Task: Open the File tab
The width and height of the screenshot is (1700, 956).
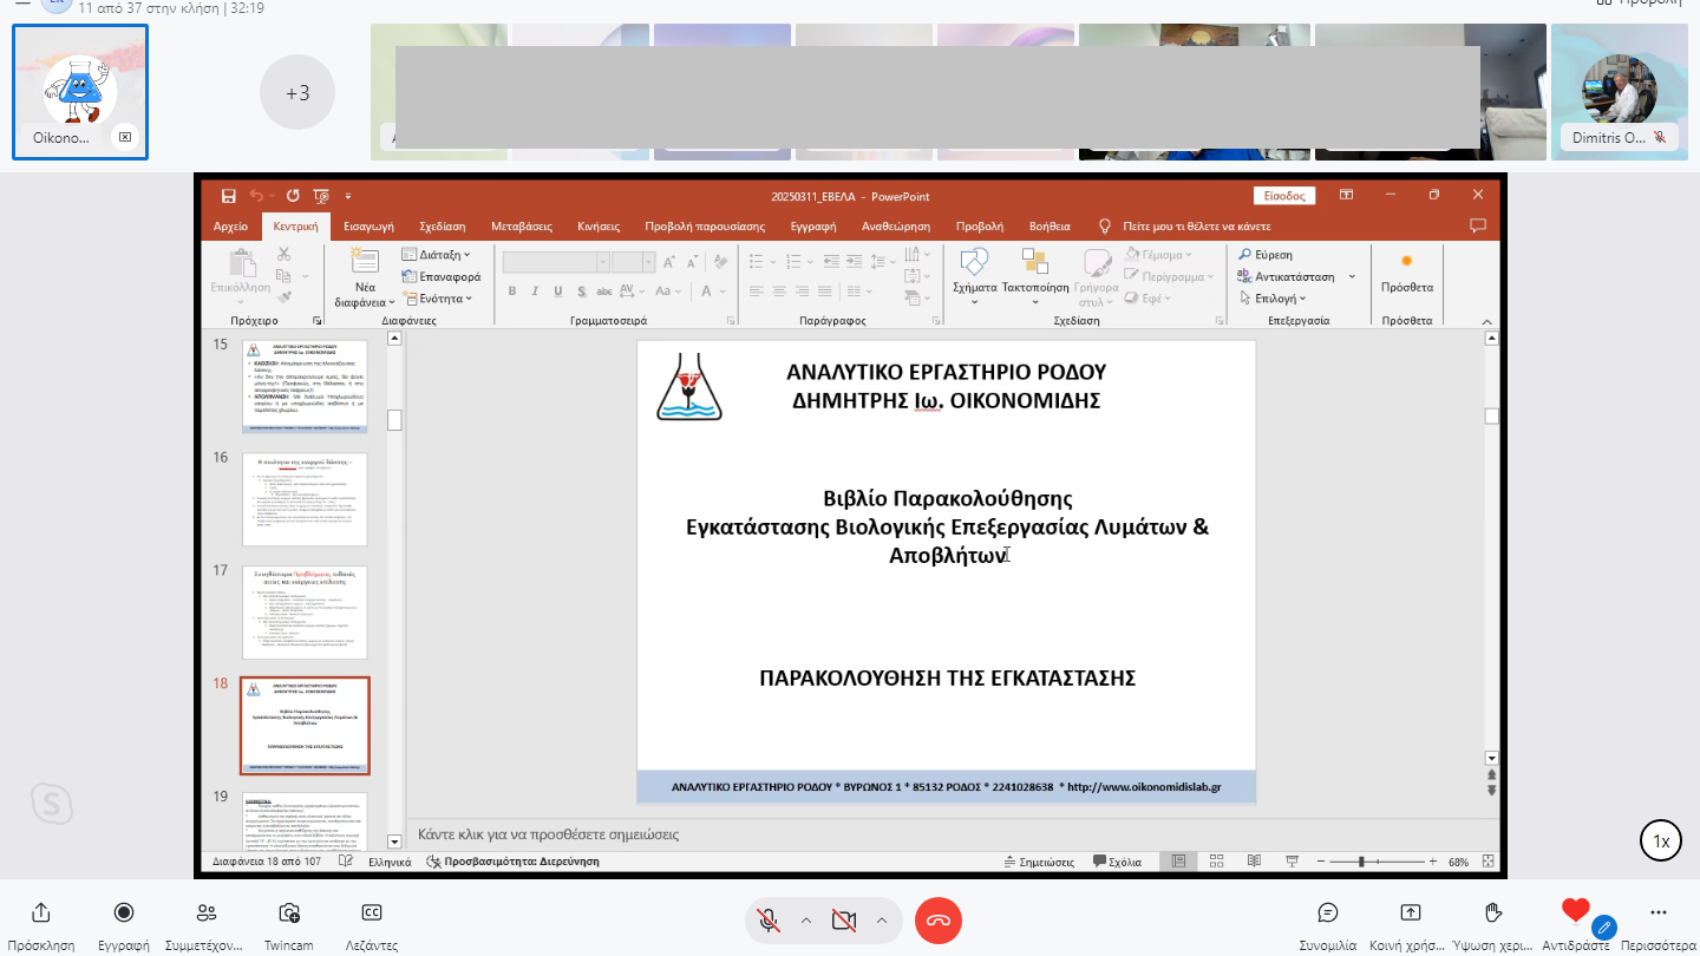Action: point(230,226)
